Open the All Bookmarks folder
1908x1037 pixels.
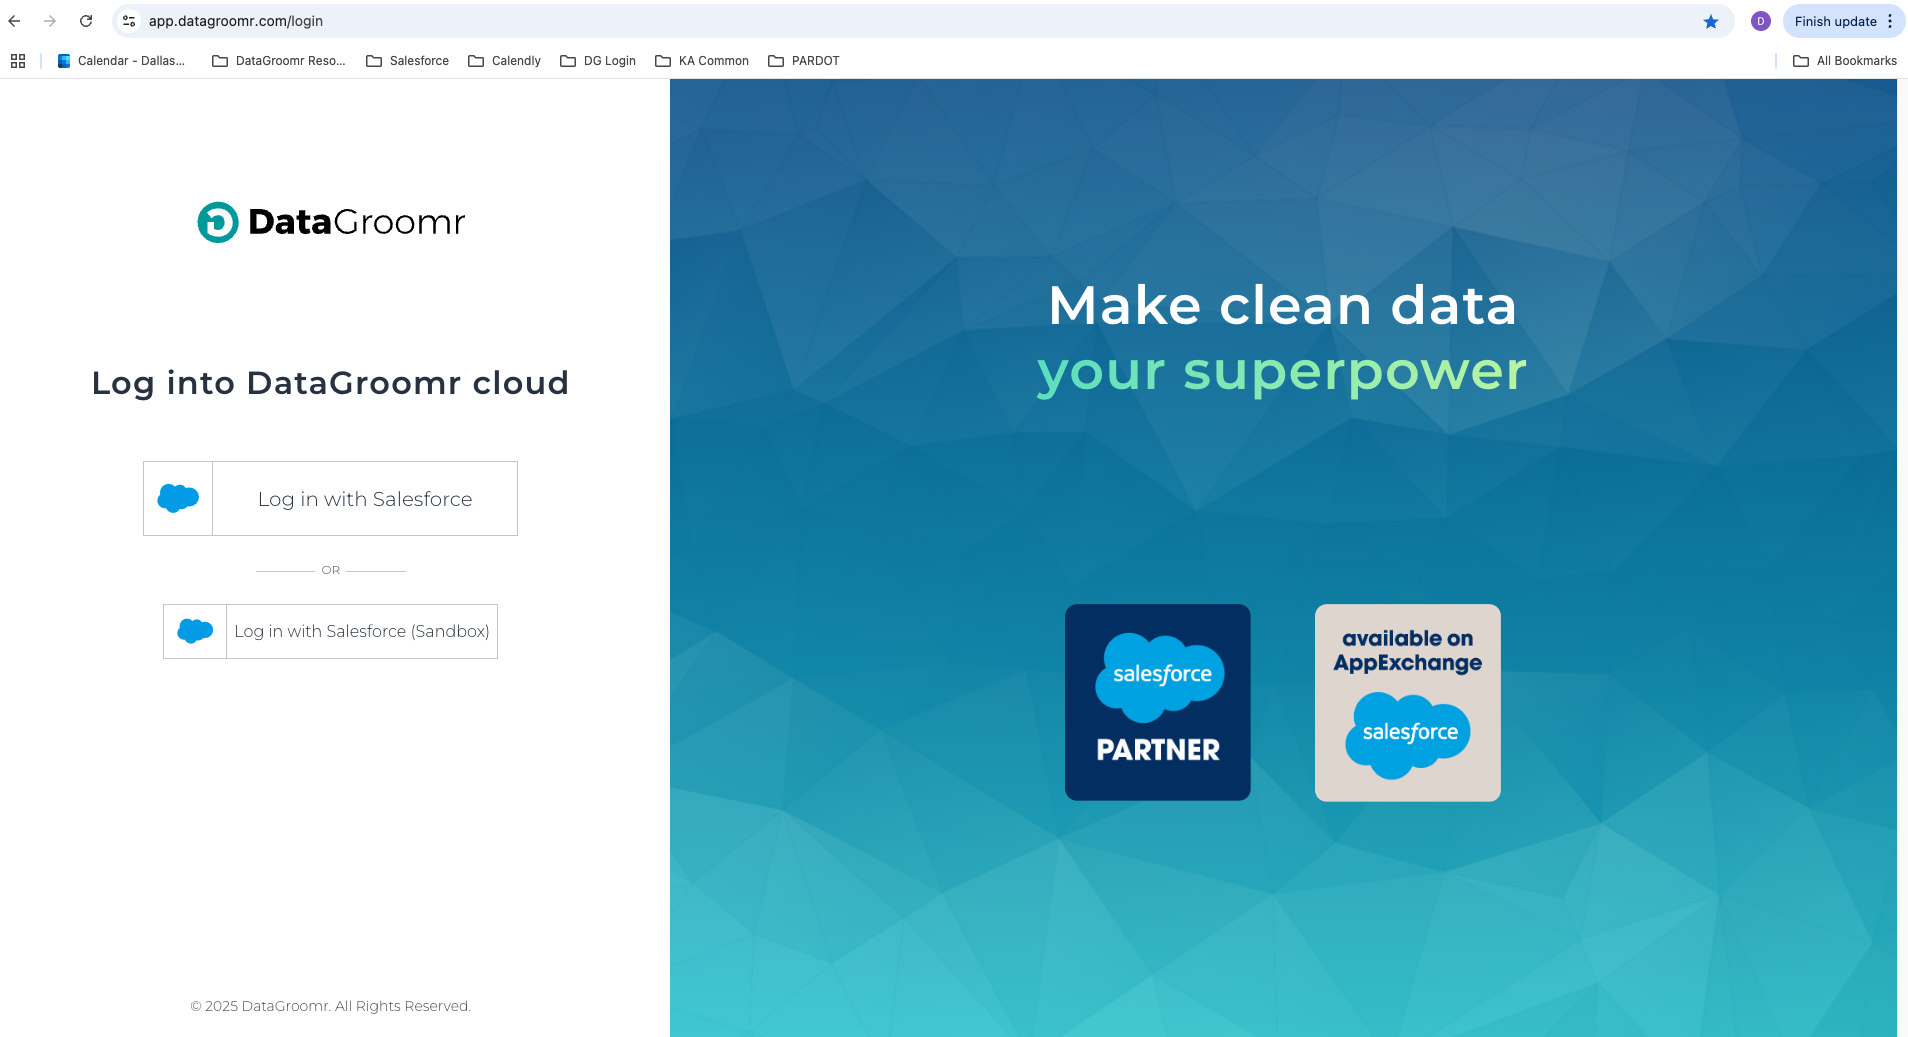tap(1845, 61)
